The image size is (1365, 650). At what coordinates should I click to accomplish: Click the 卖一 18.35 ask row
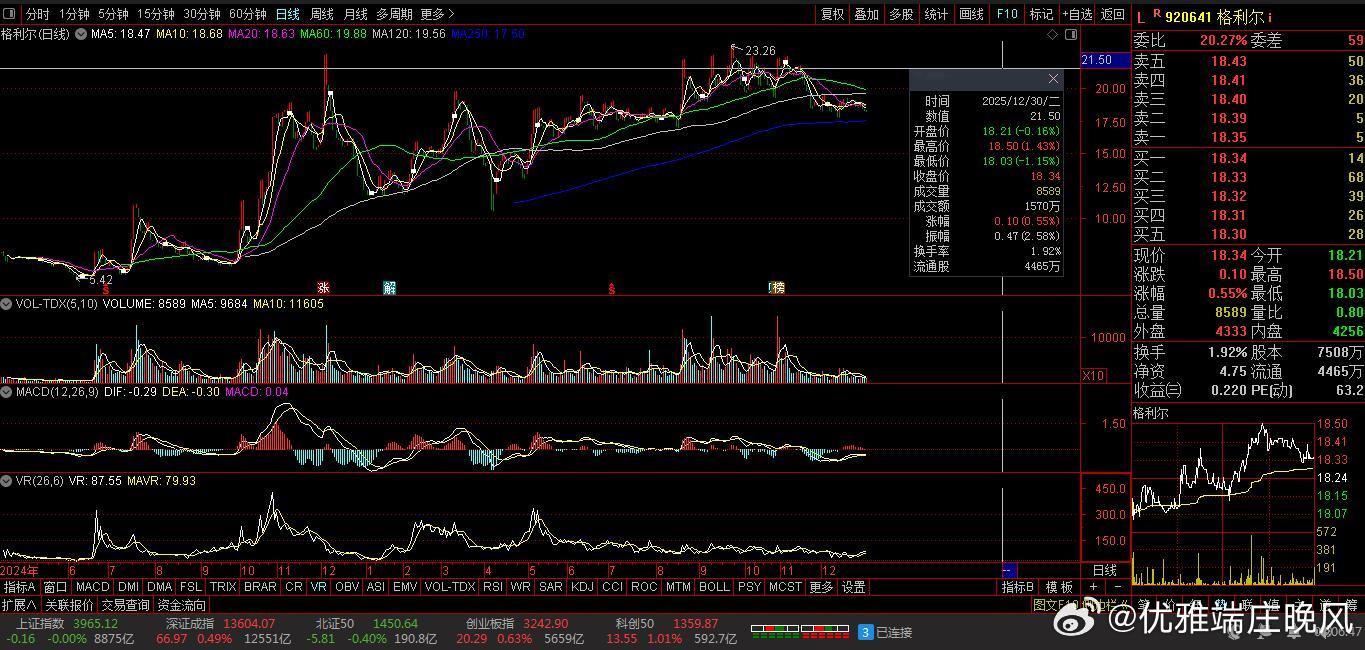(1248, 137)
